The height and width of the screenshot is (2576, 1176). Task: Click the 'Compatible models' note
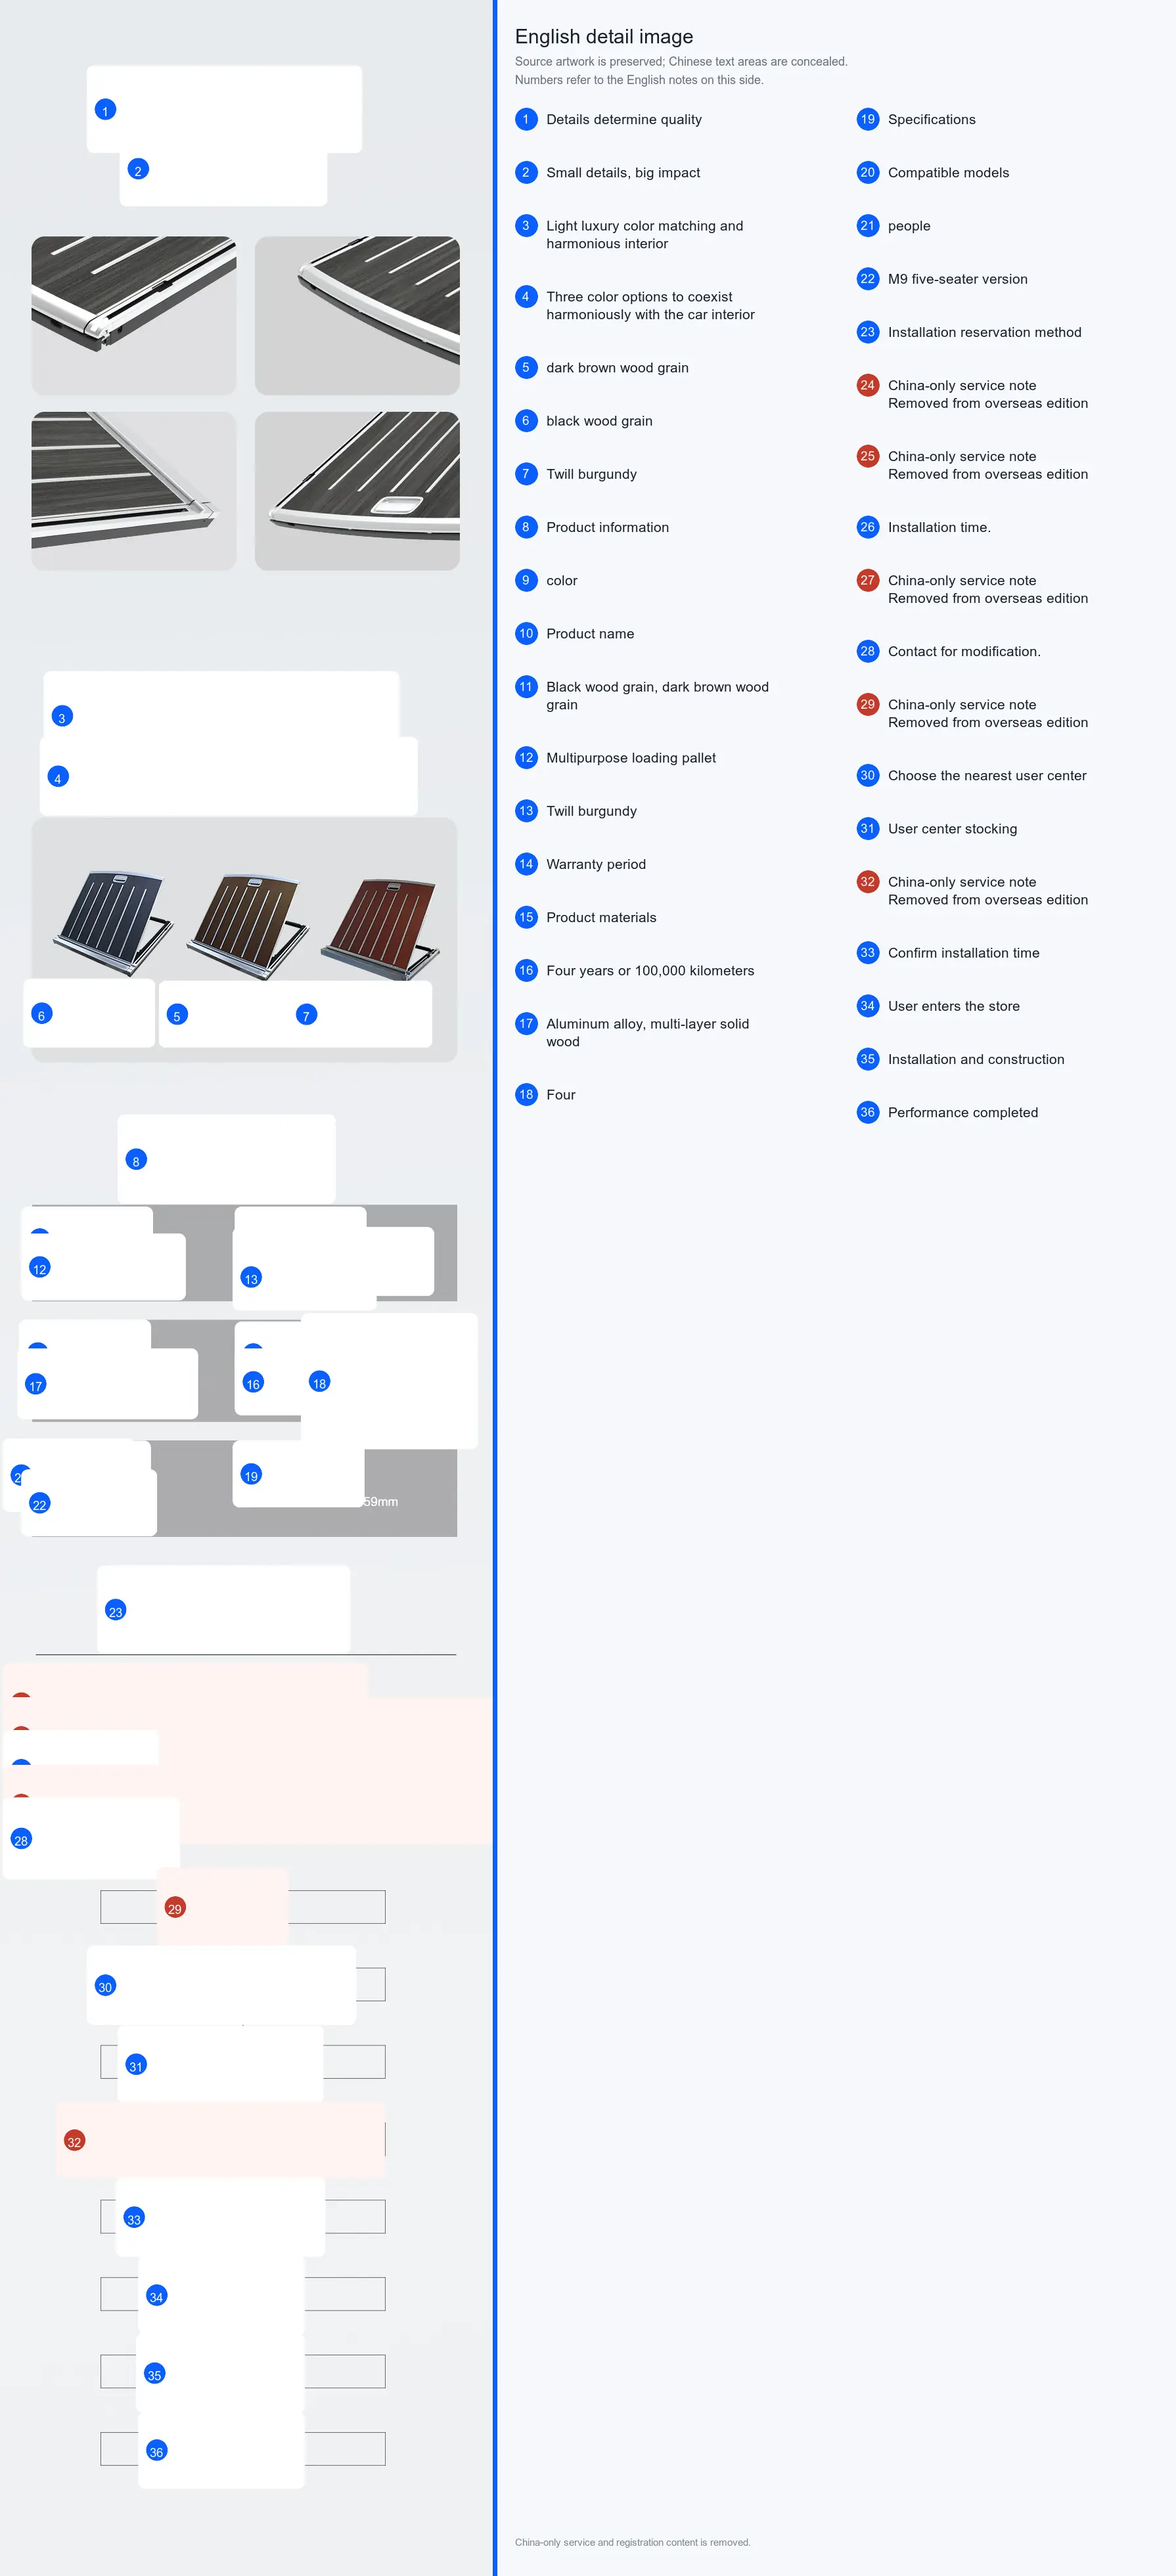tap(948, 173)
